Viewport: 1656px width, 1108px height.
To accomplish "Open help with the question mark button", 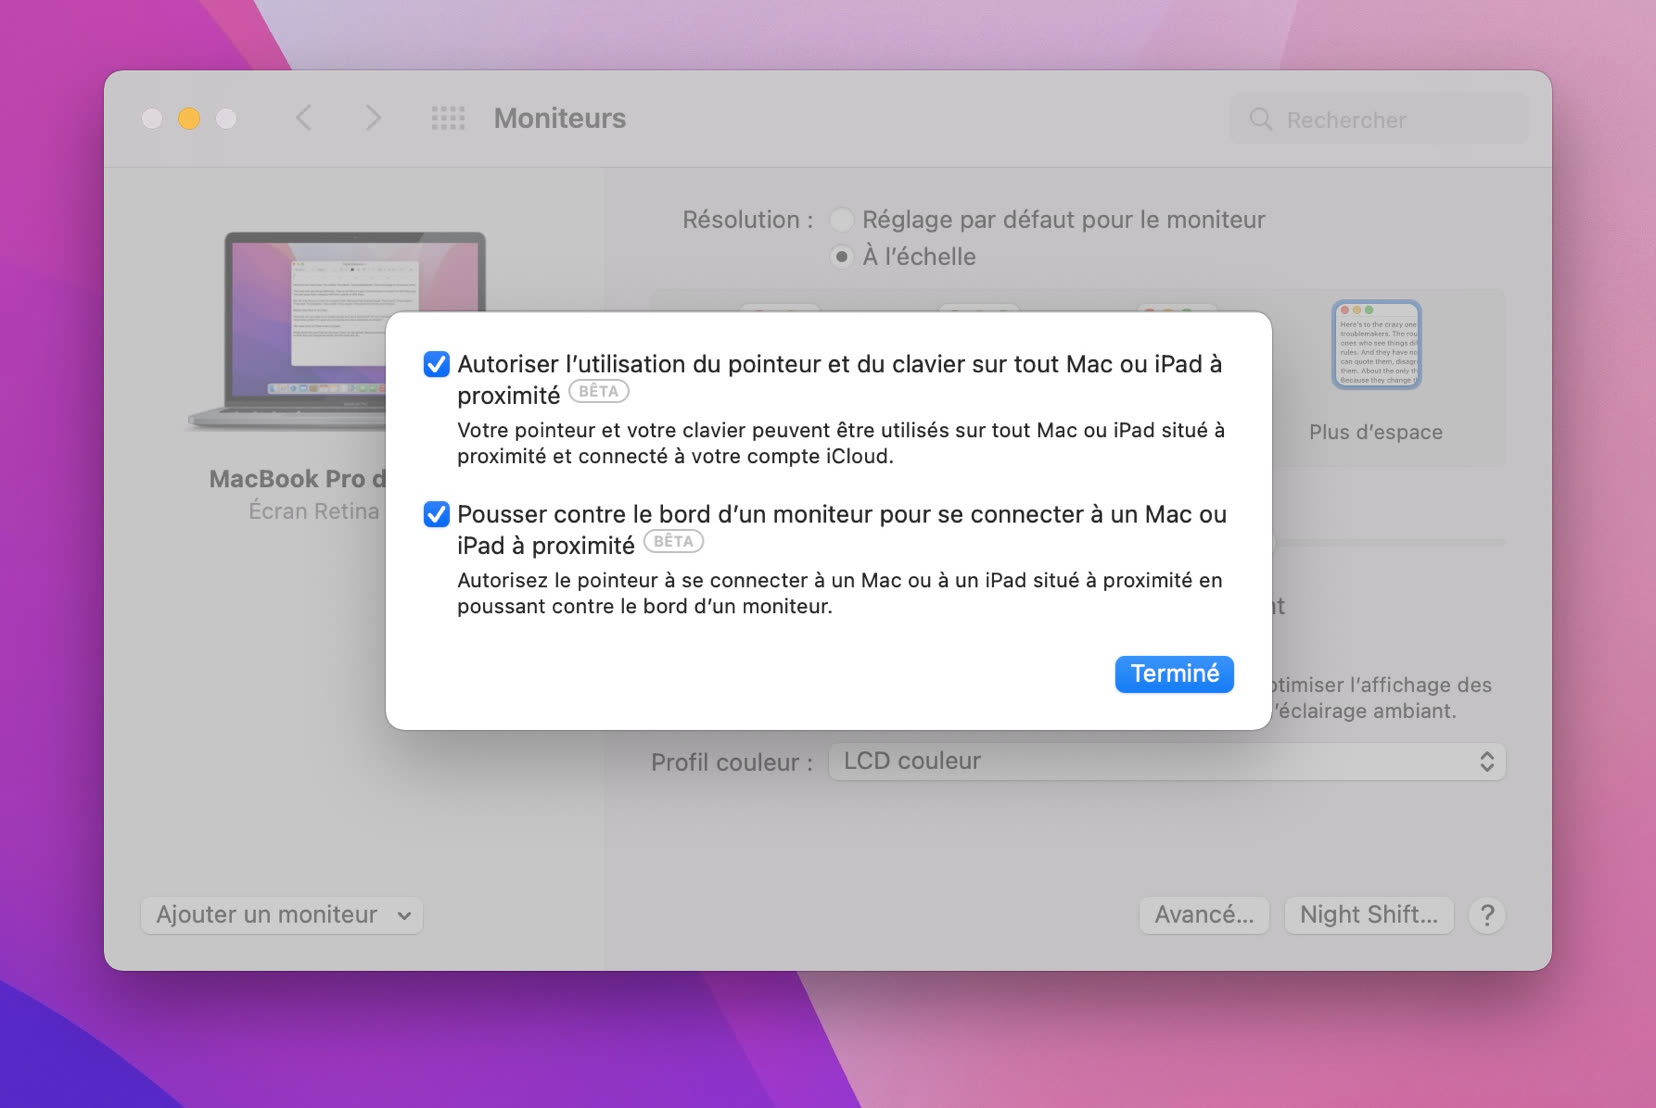I will pos(1487,915).
